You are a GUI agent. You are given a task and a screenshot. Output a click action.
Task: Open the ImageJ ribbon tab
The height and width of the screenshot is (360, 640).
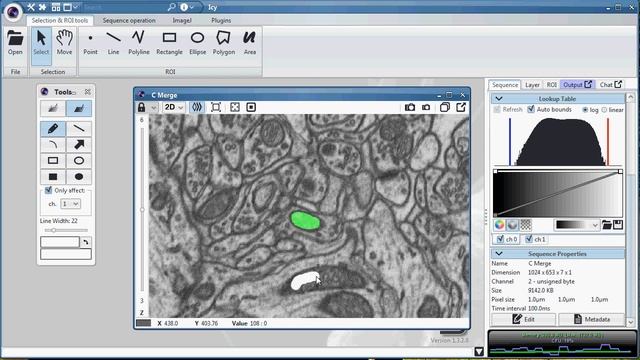182,20
